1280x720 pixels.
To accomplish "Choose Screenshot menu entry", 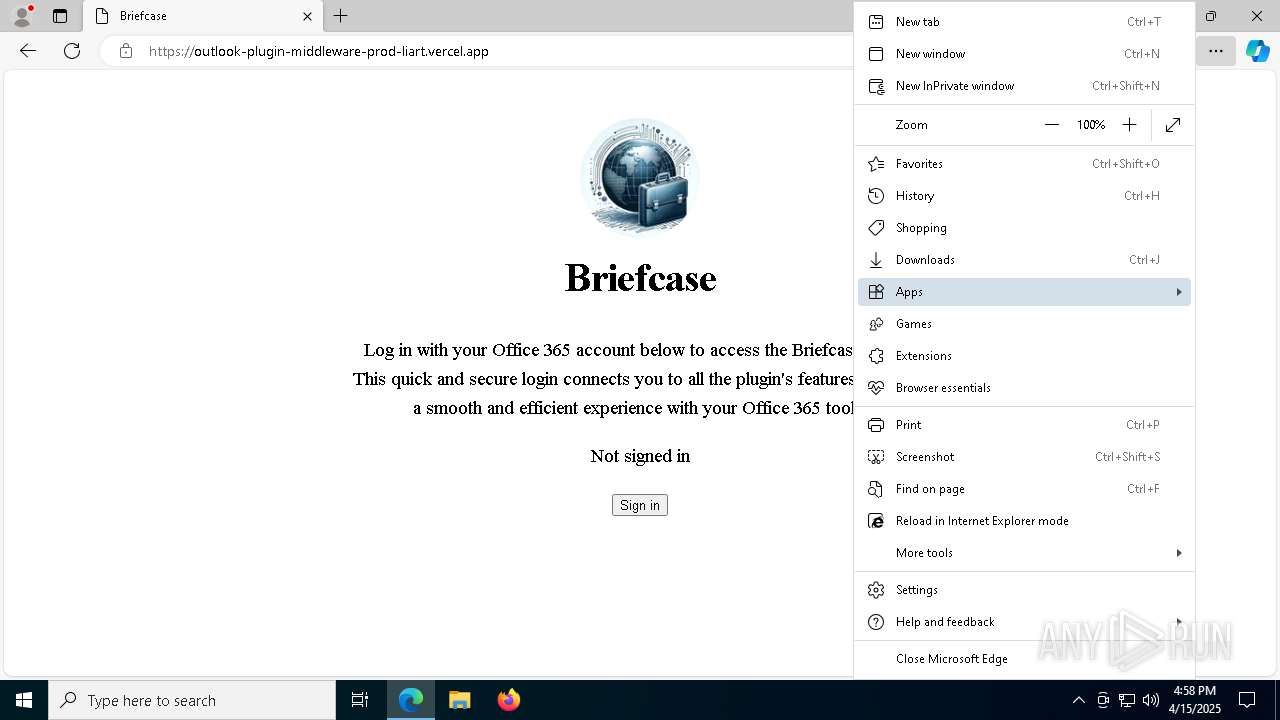I will pyautogui.click(x=1024, y=457).
